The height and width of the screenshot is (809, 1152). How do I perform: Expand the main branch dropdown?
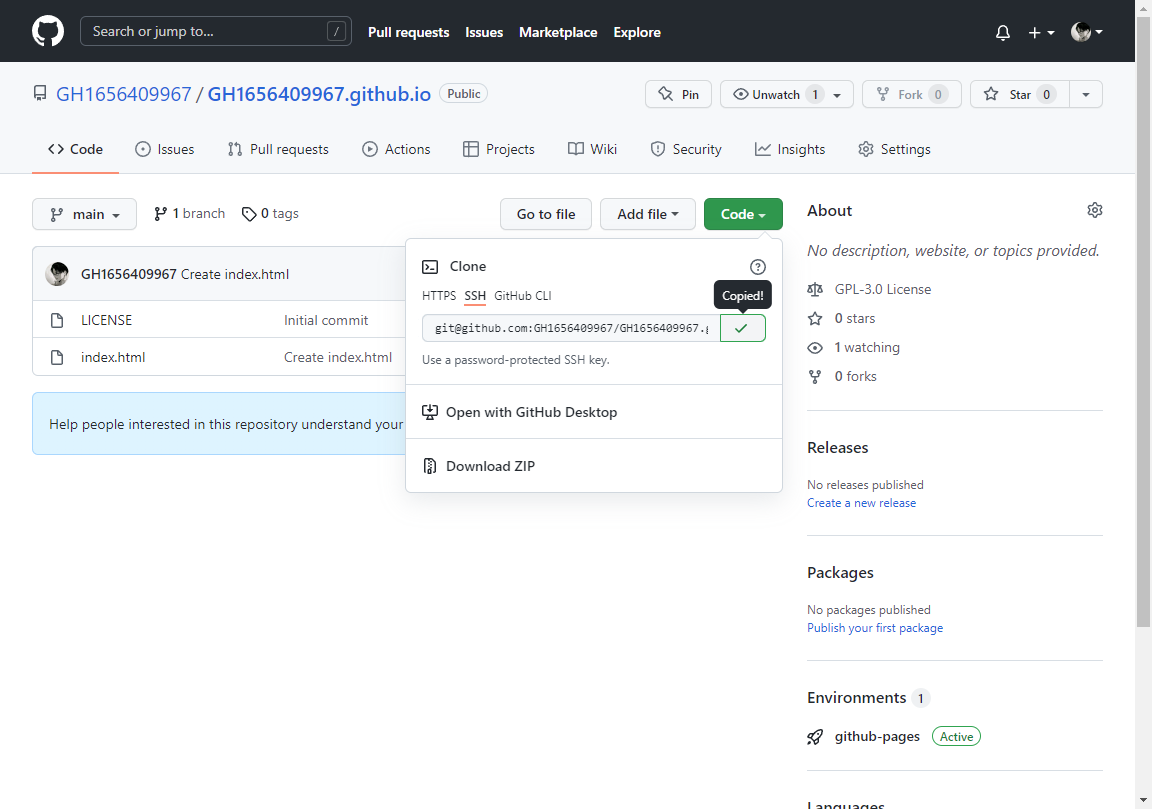[84, 214]
